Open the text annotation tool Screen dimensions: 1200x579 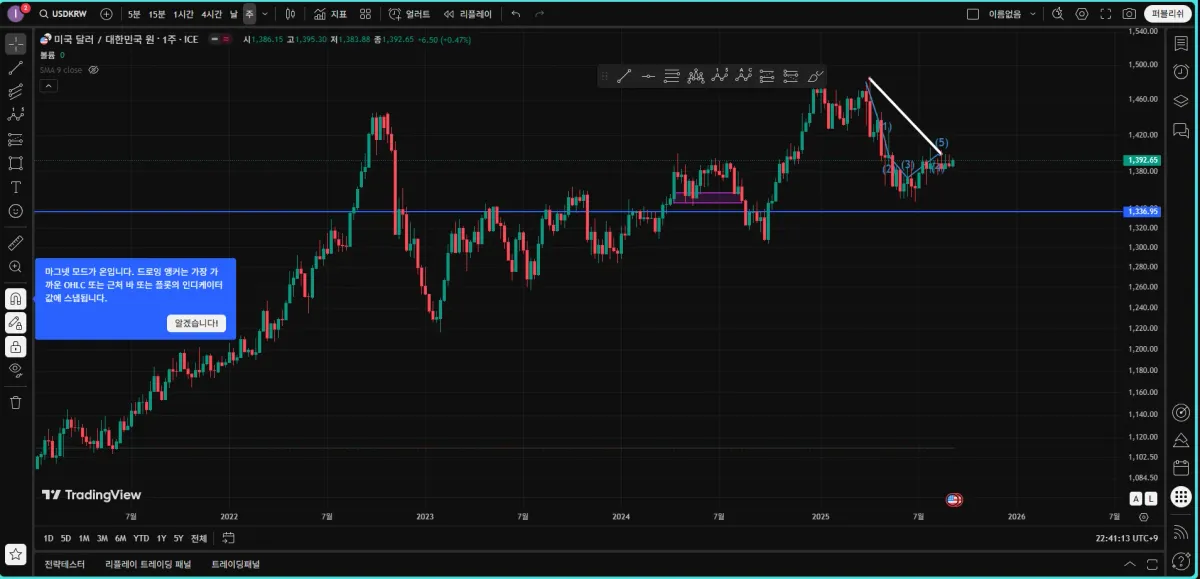tap(16, 187)
